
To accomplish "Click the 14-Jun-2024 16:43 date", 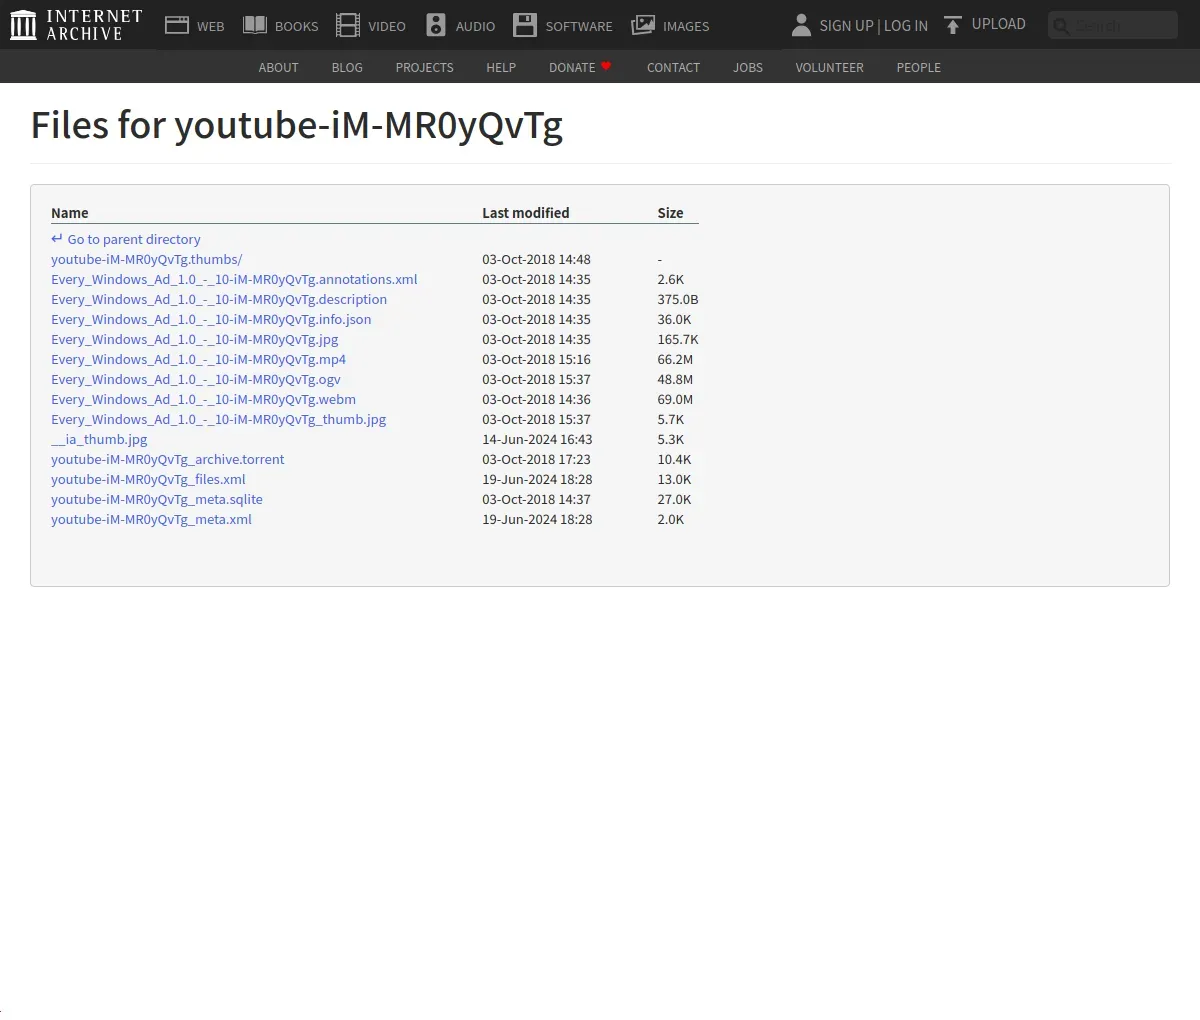I will pos(537,439).
